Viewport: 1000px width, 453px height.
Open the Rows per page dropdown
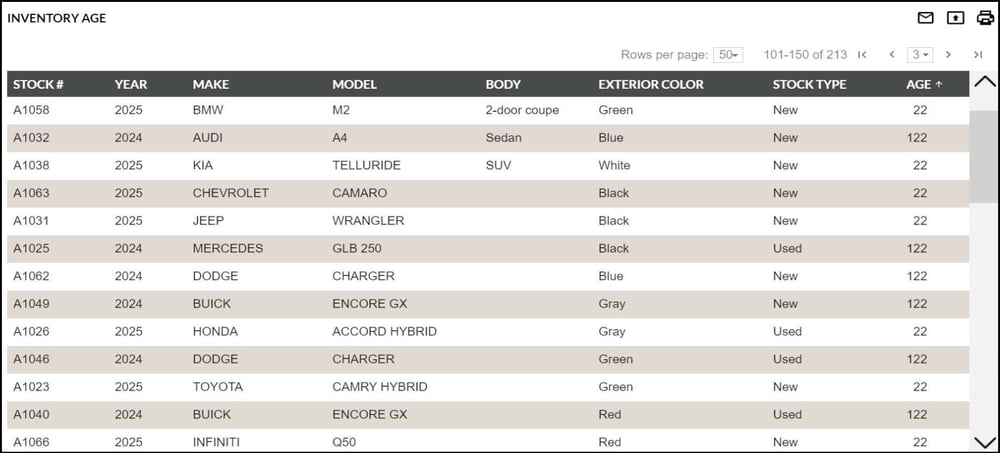[x=728, y=55]
